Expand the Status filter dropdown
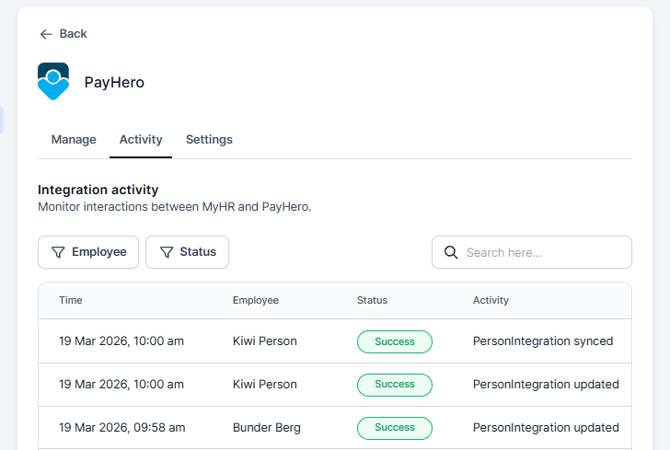670x450 pixels. tap(187, 253)
